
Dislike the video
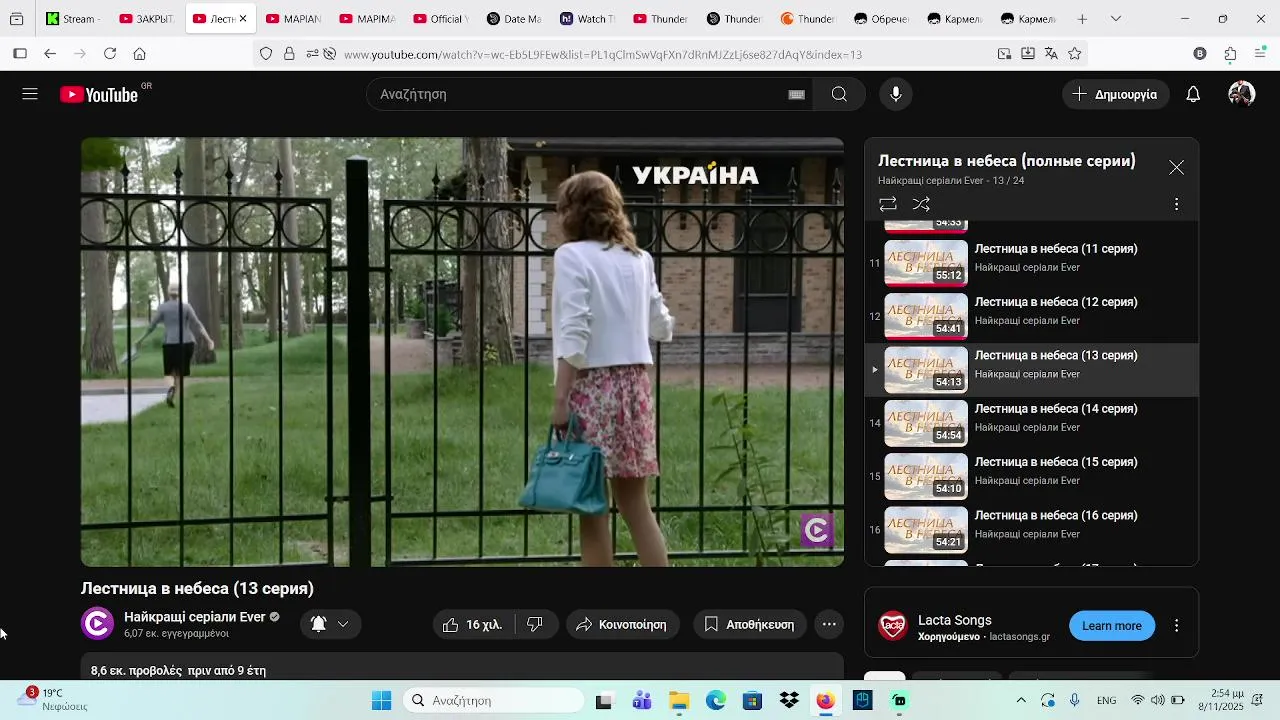pos(535,624)
